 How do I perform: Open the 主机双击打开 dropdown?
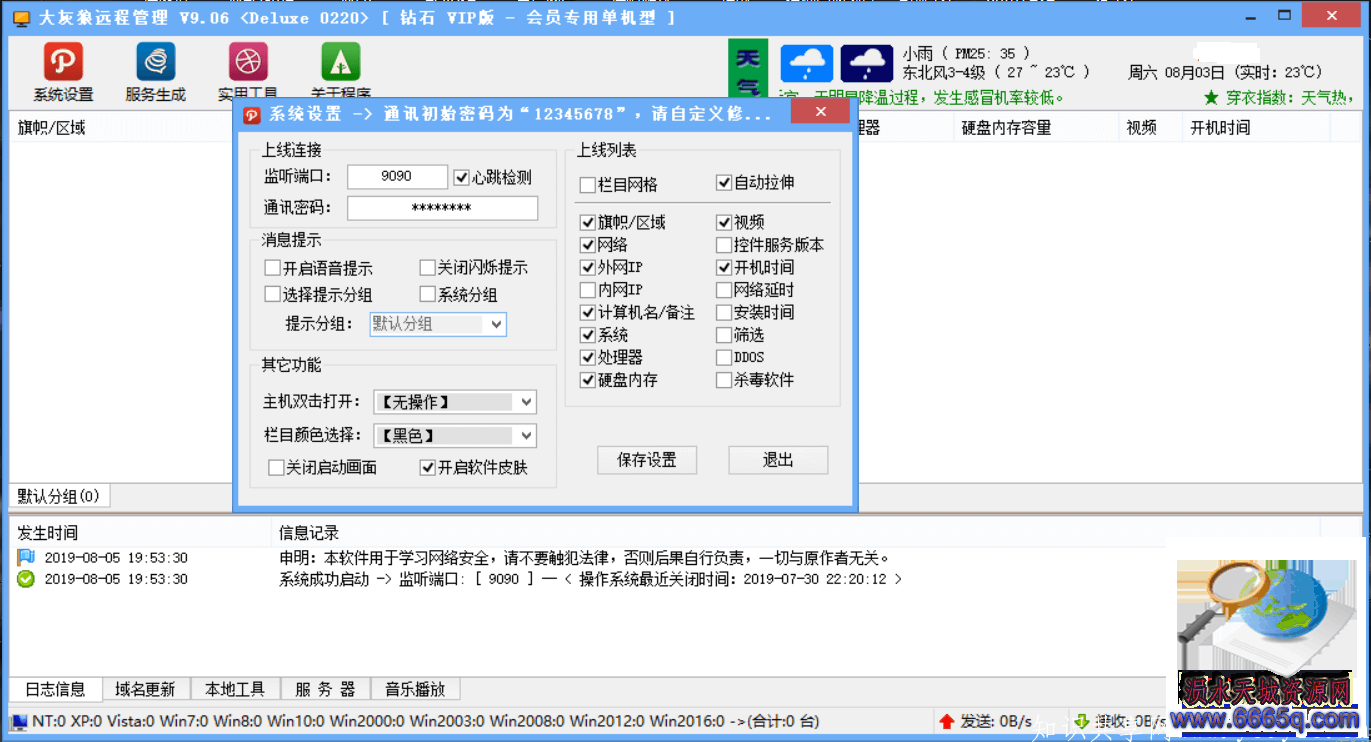coord(455,402)
